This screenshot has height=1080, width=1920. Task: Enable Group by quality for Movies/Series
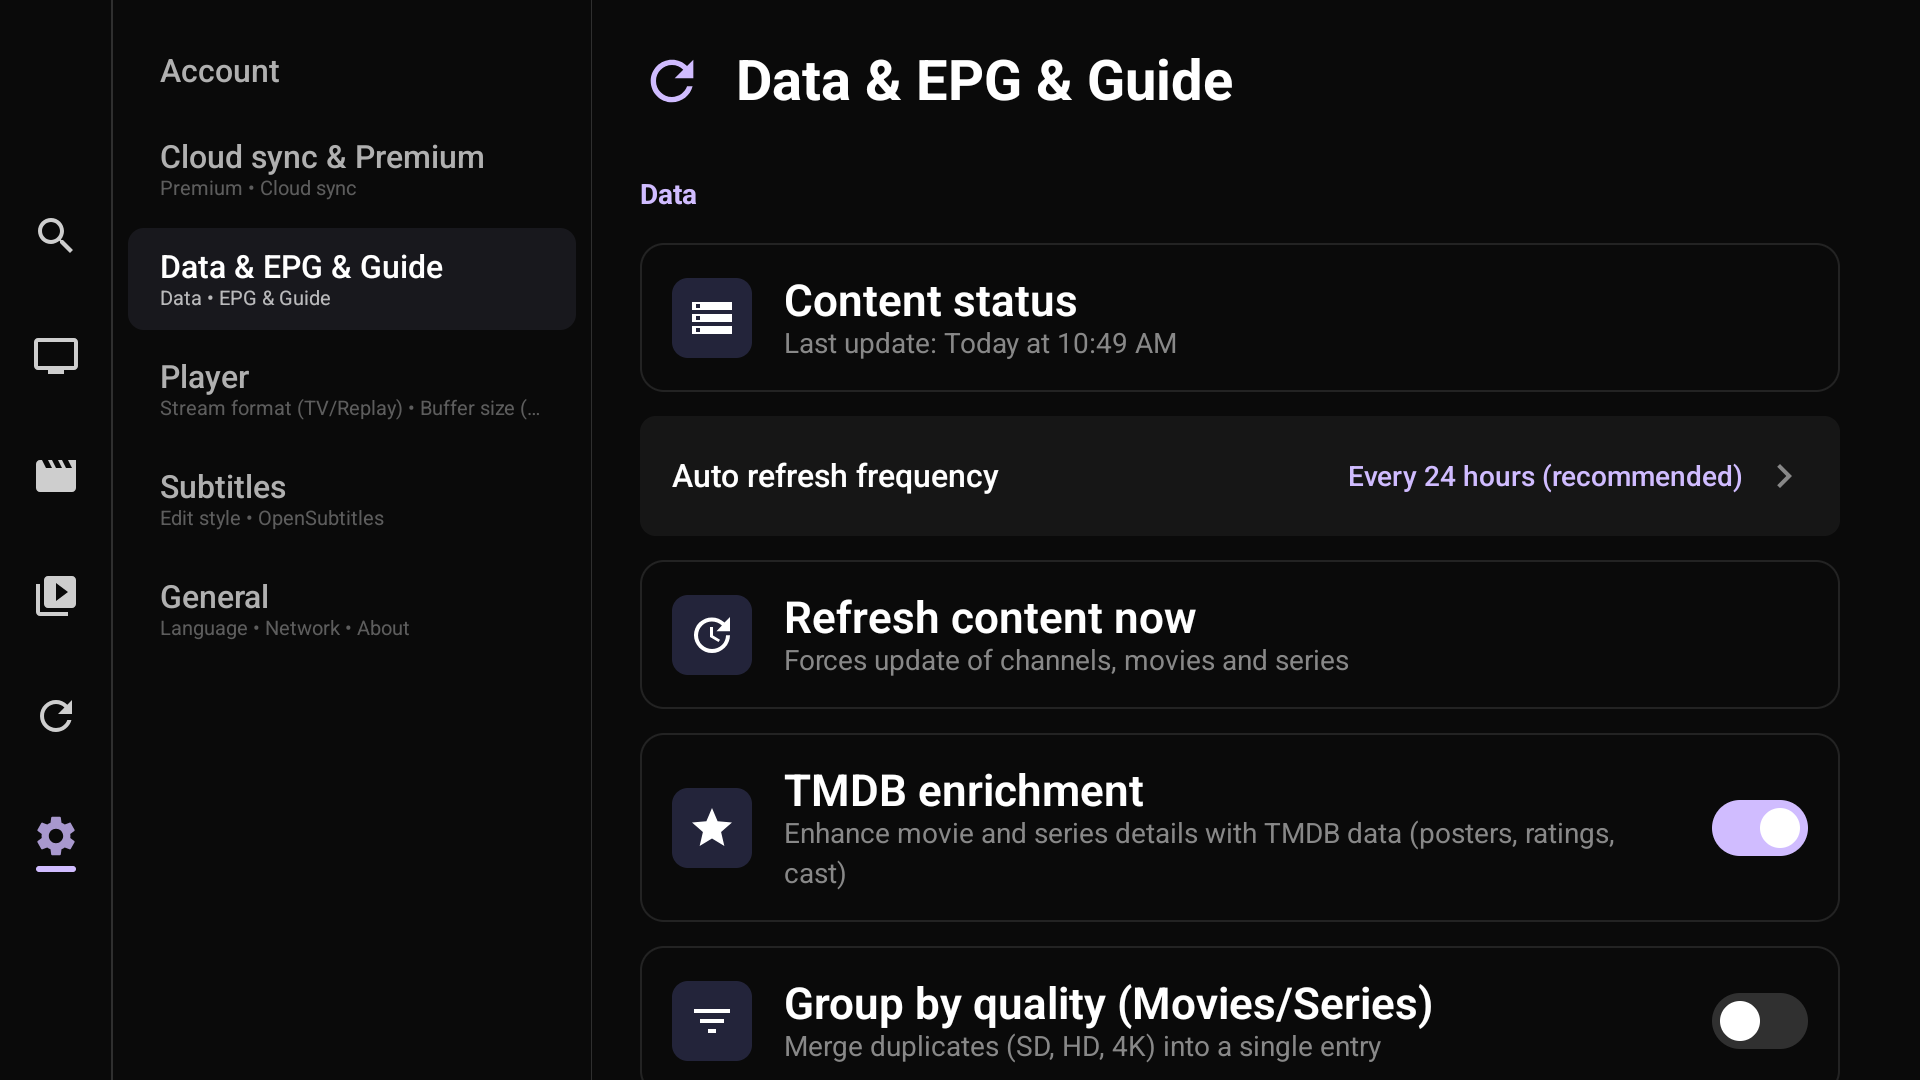coord(1758,1021)
